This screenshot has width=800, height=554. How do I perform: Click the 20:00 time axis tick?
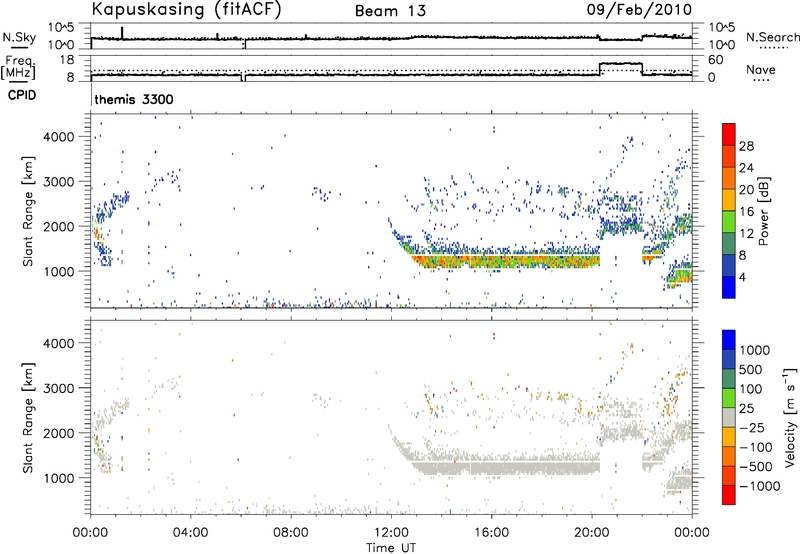pyautogui.click(x=591, y=533)
